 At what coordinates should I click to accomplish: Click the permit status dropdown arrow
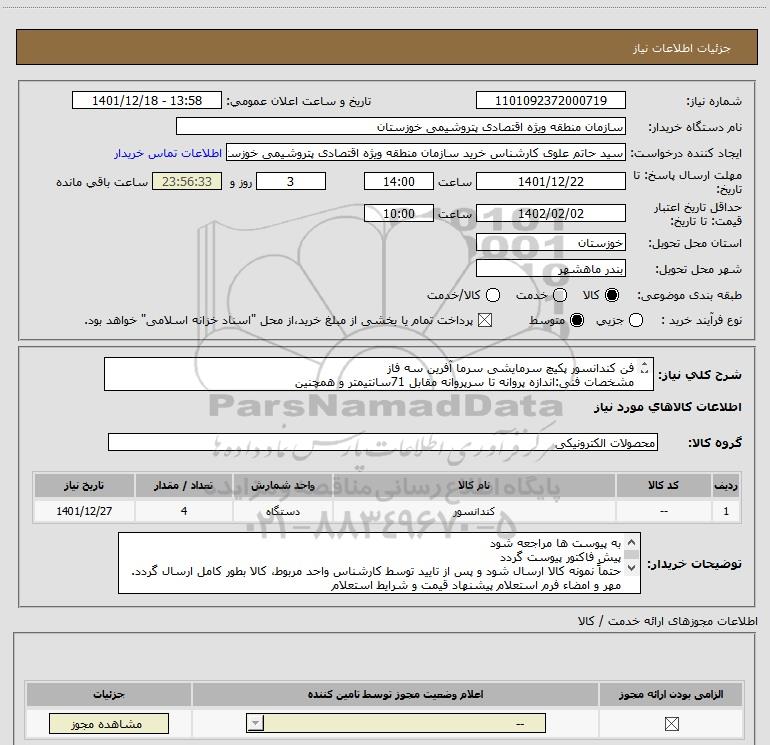(255, 723)
